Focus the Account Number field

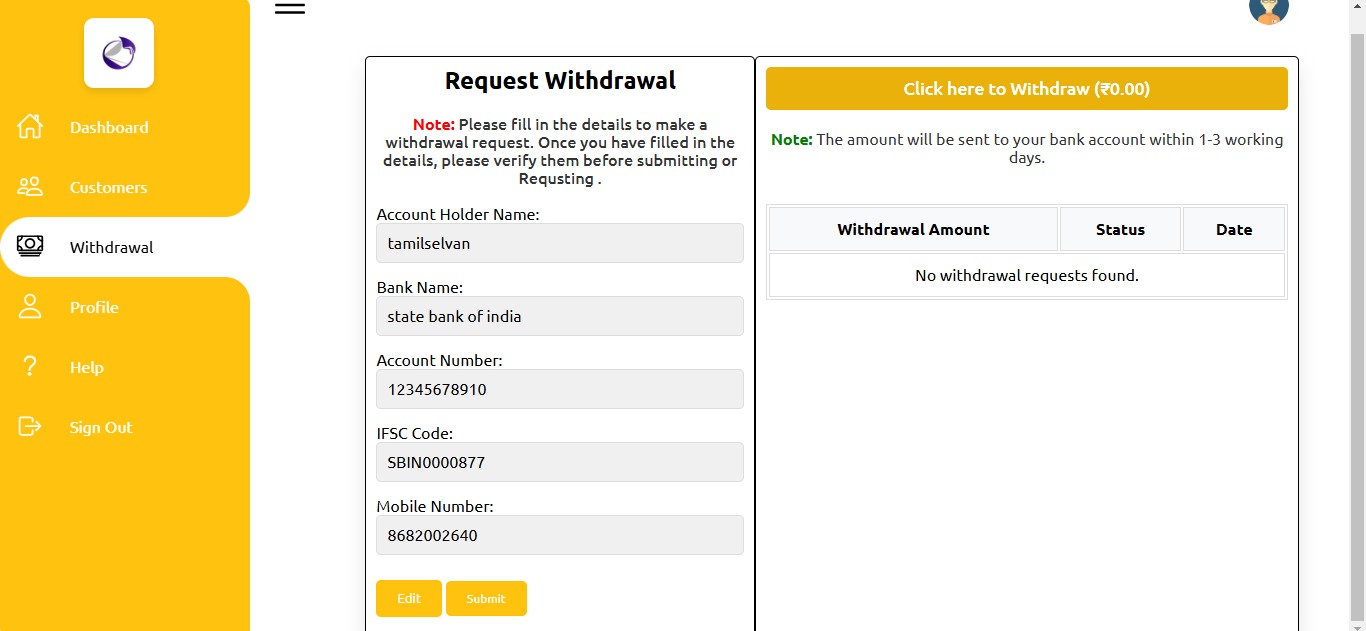click(559, 389)
